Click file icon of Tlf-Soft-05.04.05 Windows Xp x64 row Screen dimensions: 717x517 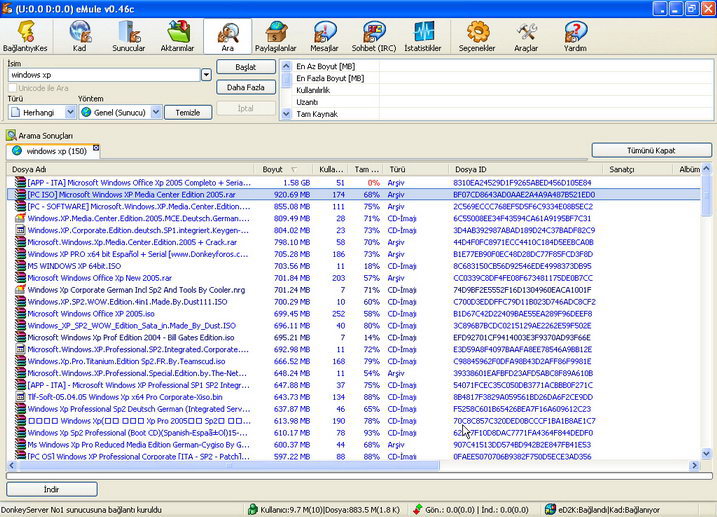click(20, 397)
